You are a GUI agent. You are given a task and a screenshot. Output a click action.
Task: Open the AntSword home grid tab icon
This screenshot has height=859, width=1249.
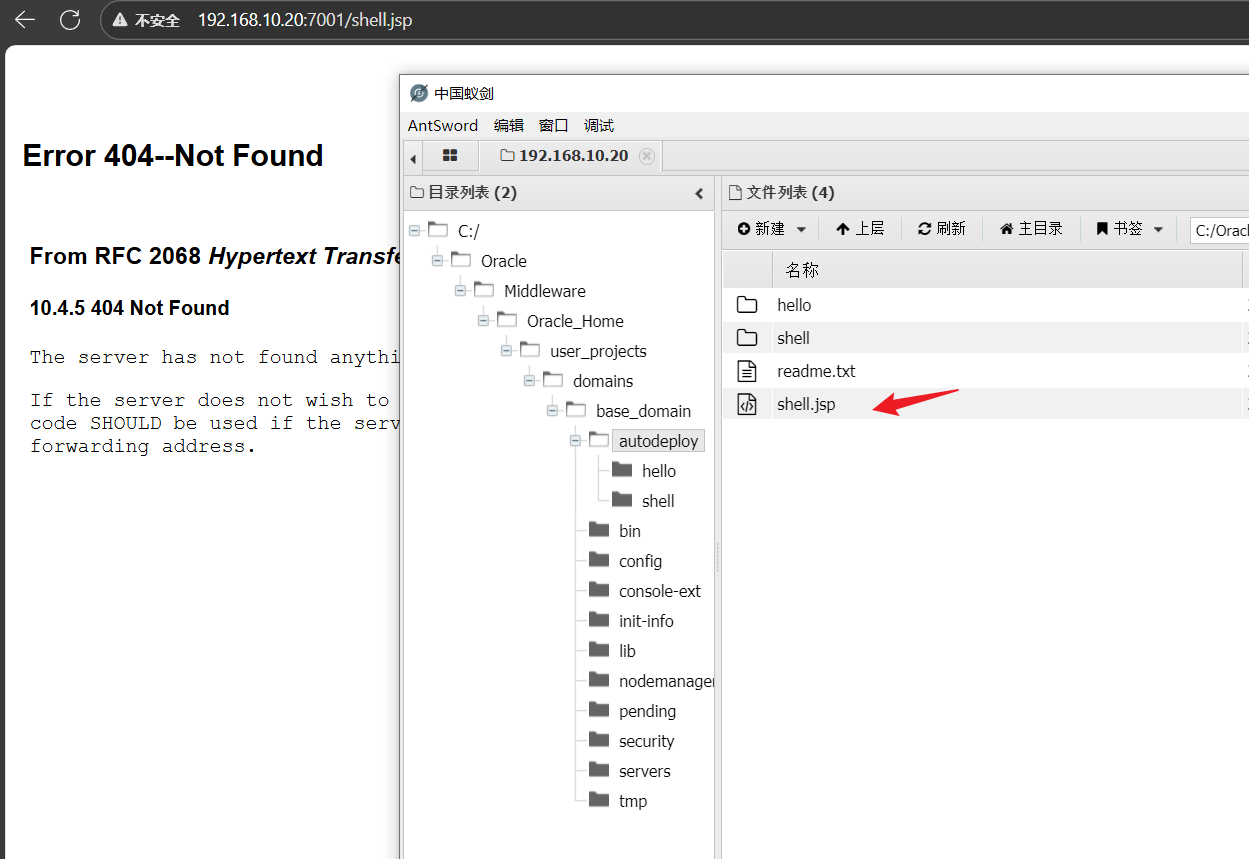(x=450, y=155)
